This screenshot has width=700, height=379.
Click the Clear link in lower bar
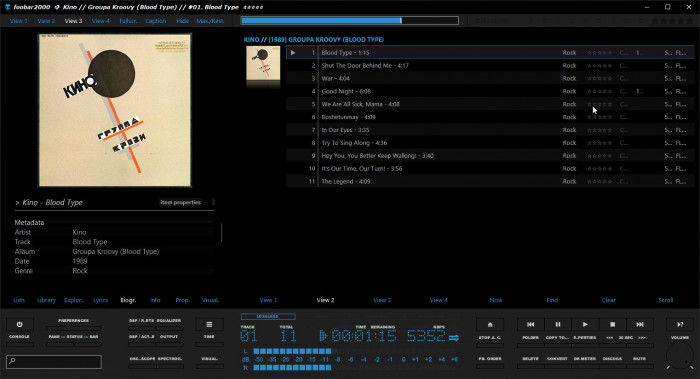tap(608, 300)
